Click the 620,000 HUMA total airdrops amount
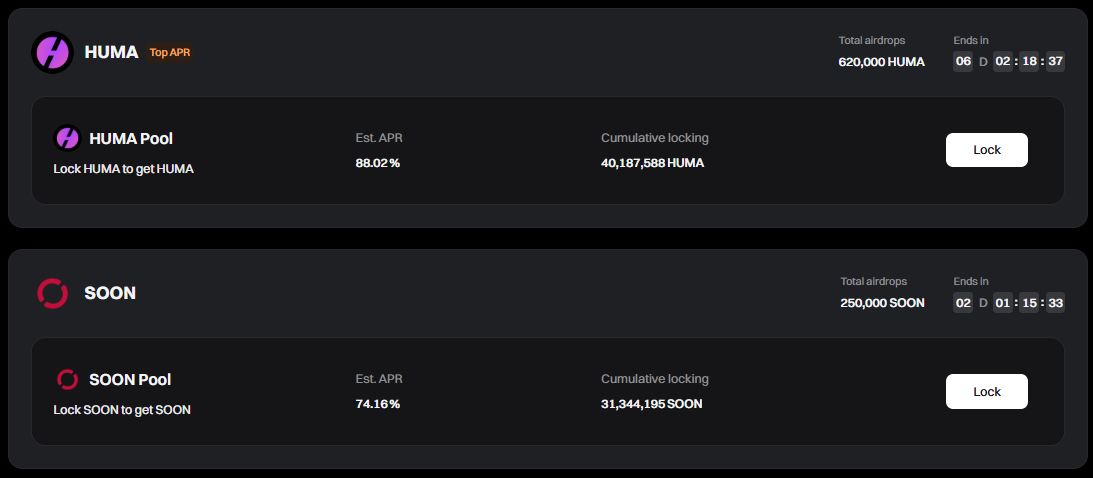 pos(881,62)
